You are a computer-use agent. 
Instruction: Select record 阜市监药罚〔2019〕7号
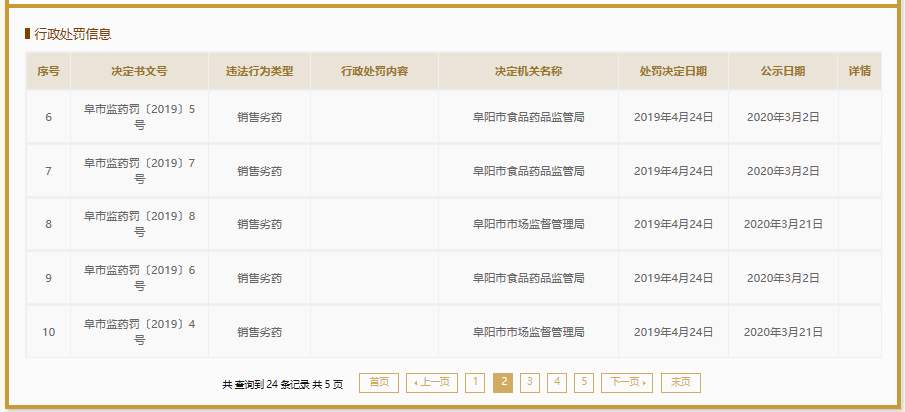coord(139,171)
